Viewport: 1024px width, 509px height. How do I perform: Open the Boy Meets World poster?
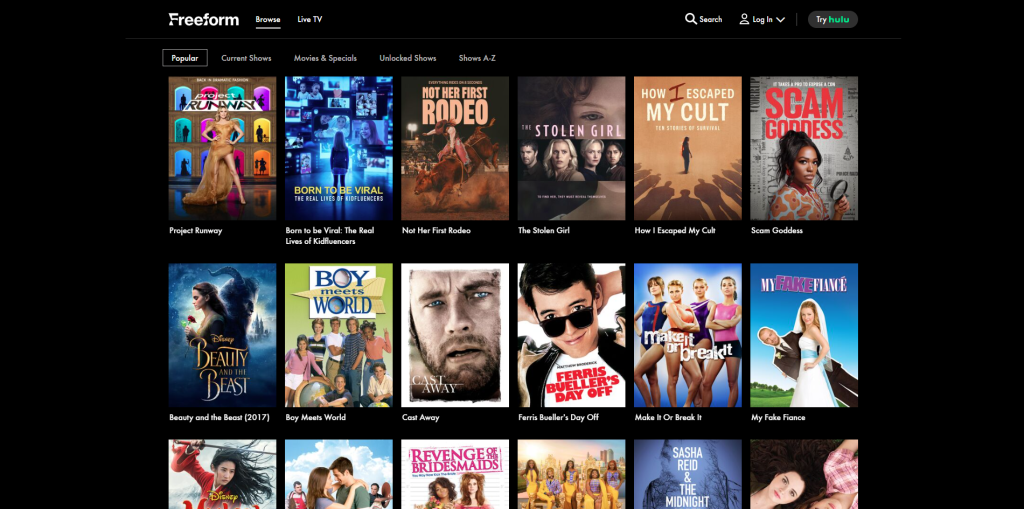[338, 335]
